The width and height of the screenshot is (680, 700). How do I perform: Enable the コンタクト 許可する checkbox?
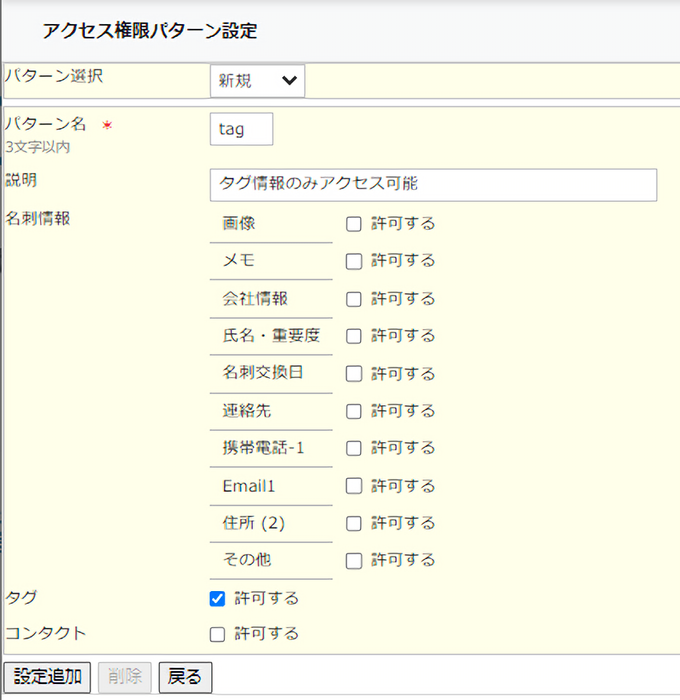tap(217, 634)
